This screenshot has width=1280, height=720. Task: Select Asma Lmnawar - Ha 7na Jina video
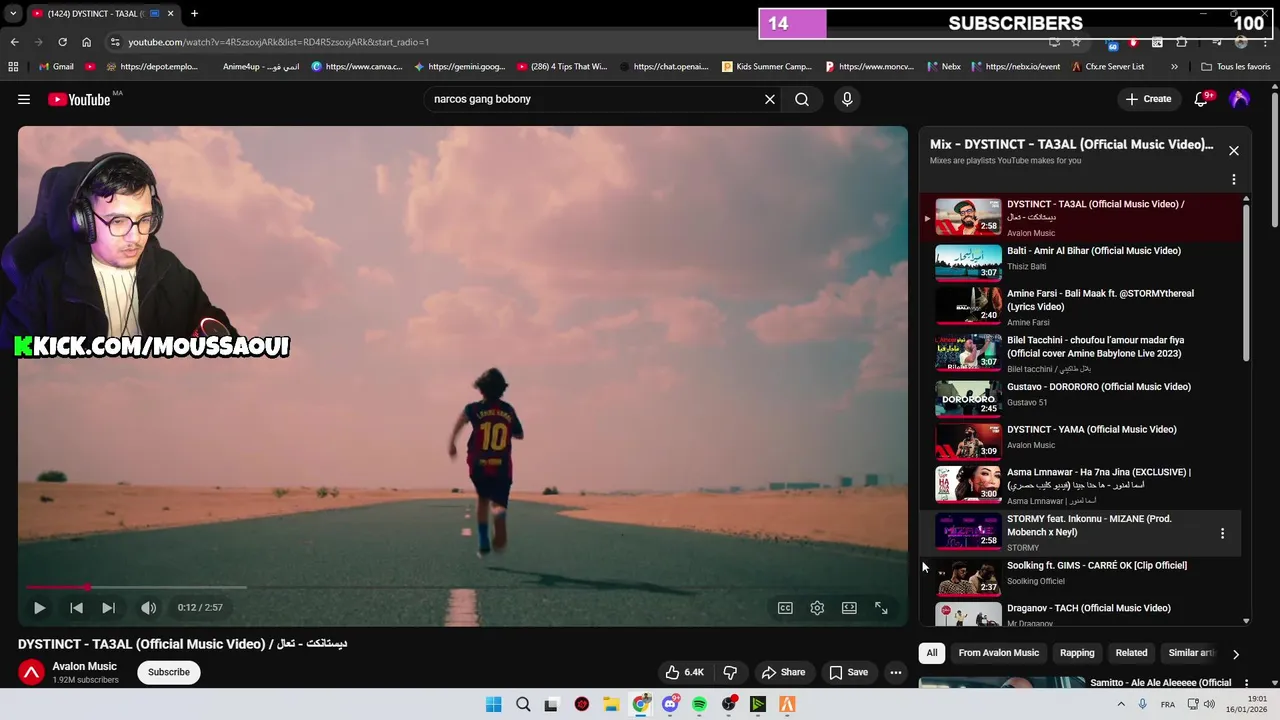click(1080, 486)
